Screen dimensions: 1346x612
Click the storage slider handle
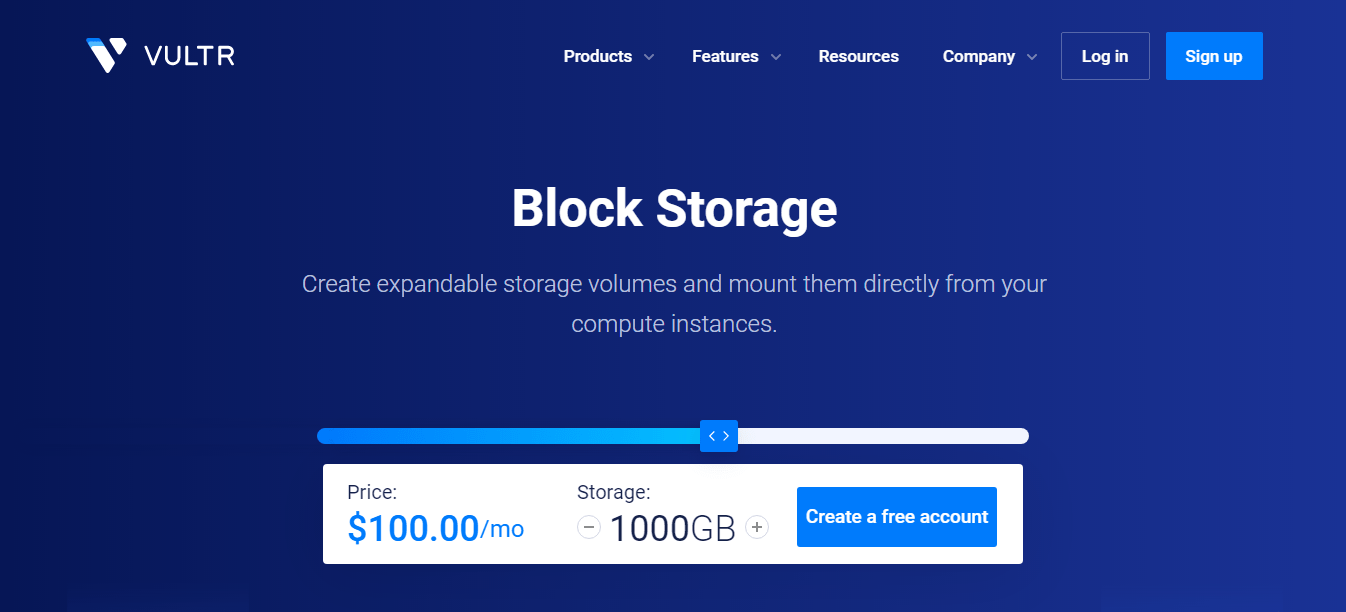(x=719, y=436)
